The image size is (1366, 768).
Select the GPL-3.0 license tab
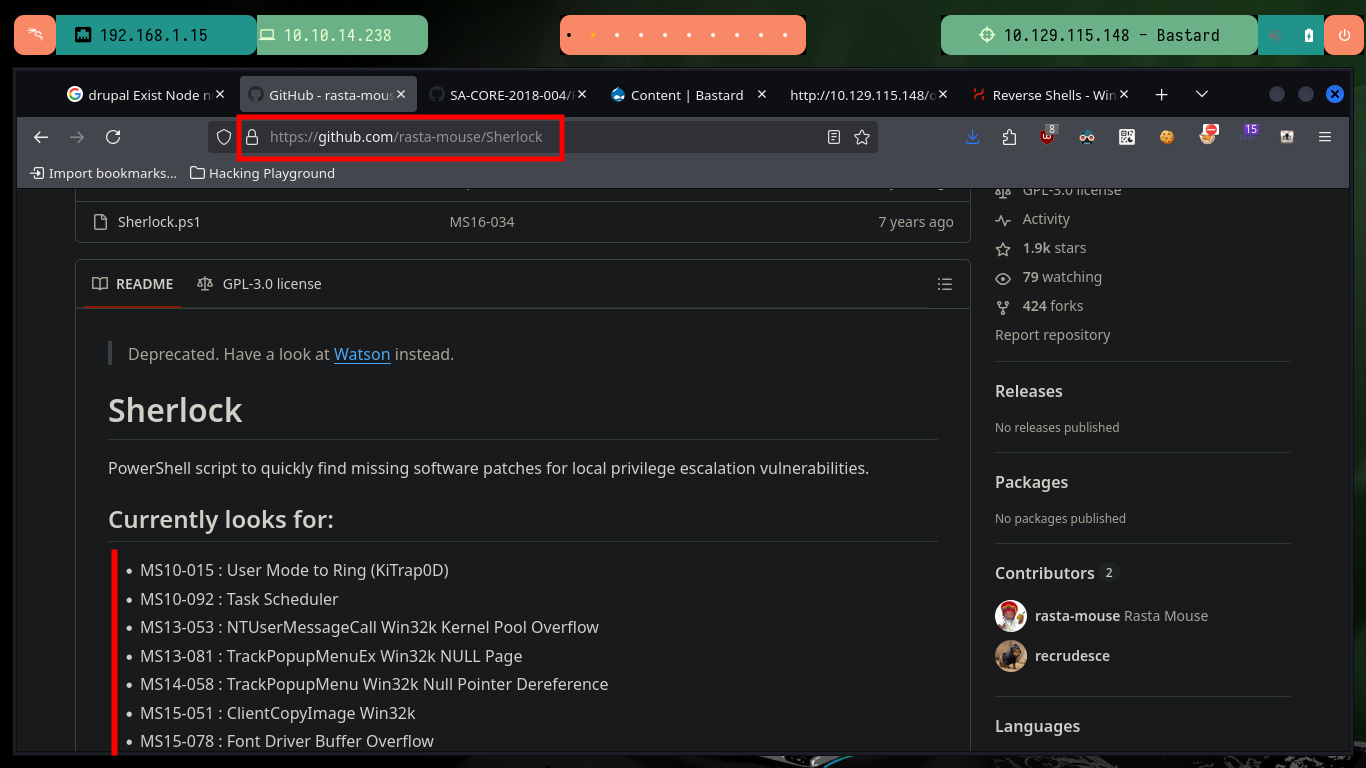coord(259,284)
